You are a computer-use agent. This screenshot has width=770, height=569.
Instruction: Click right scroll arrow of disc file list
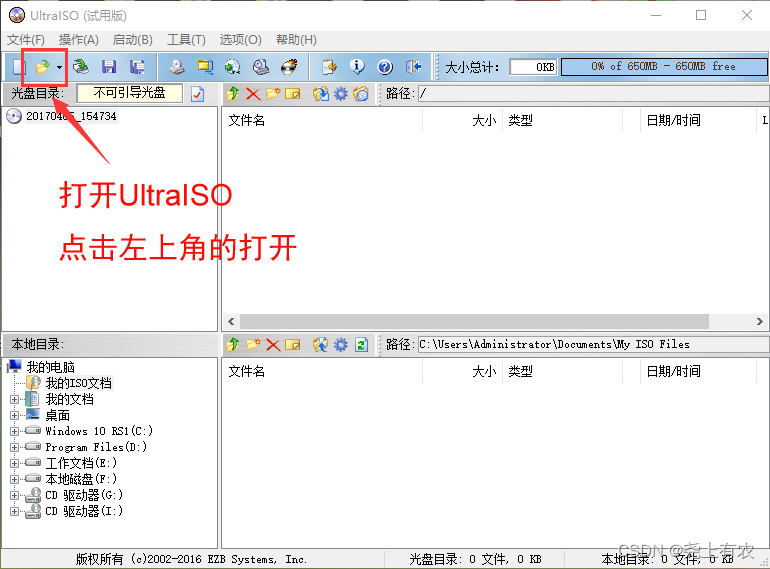[x=759, y=322]
